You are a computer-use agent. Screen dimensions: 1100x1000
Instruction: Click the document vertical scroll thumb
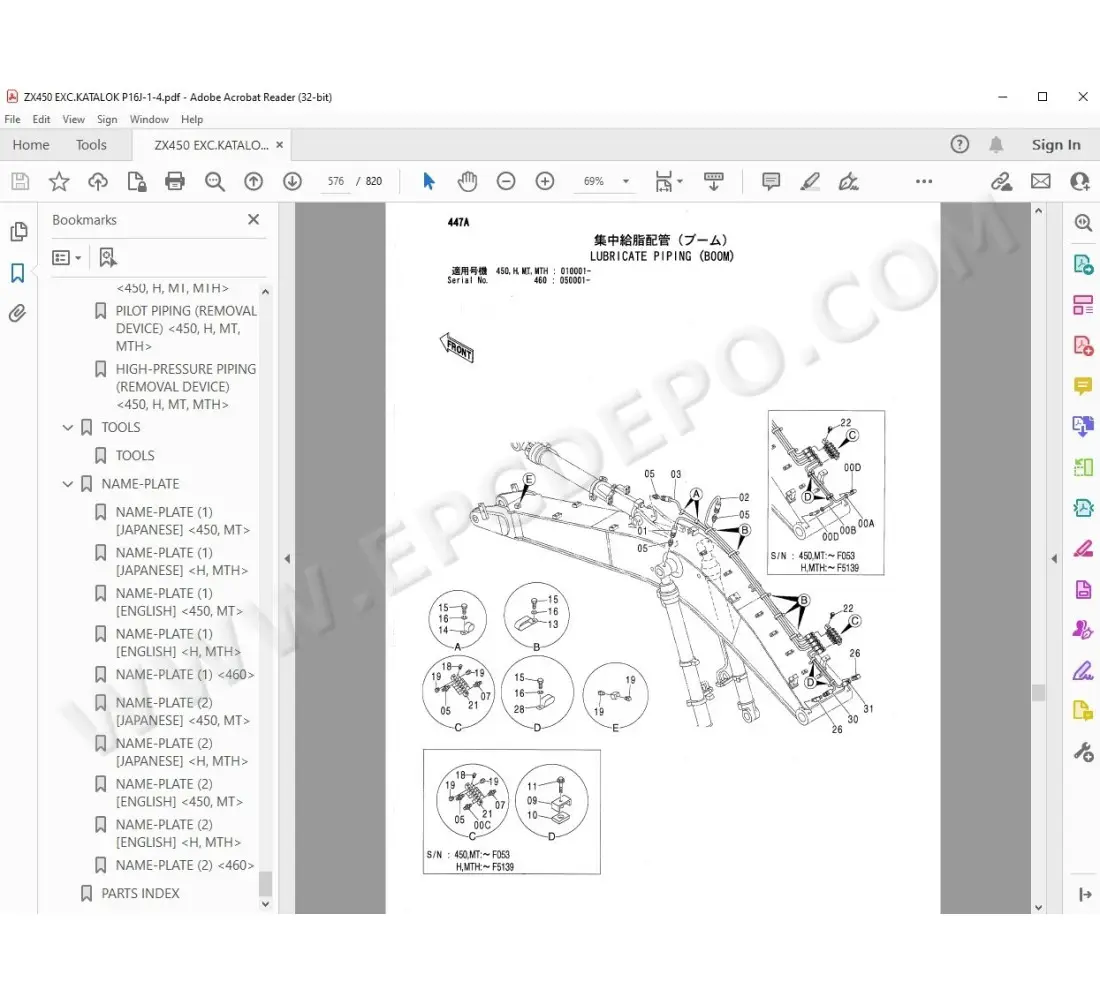pyautogui.click(x=1038, y=693)
